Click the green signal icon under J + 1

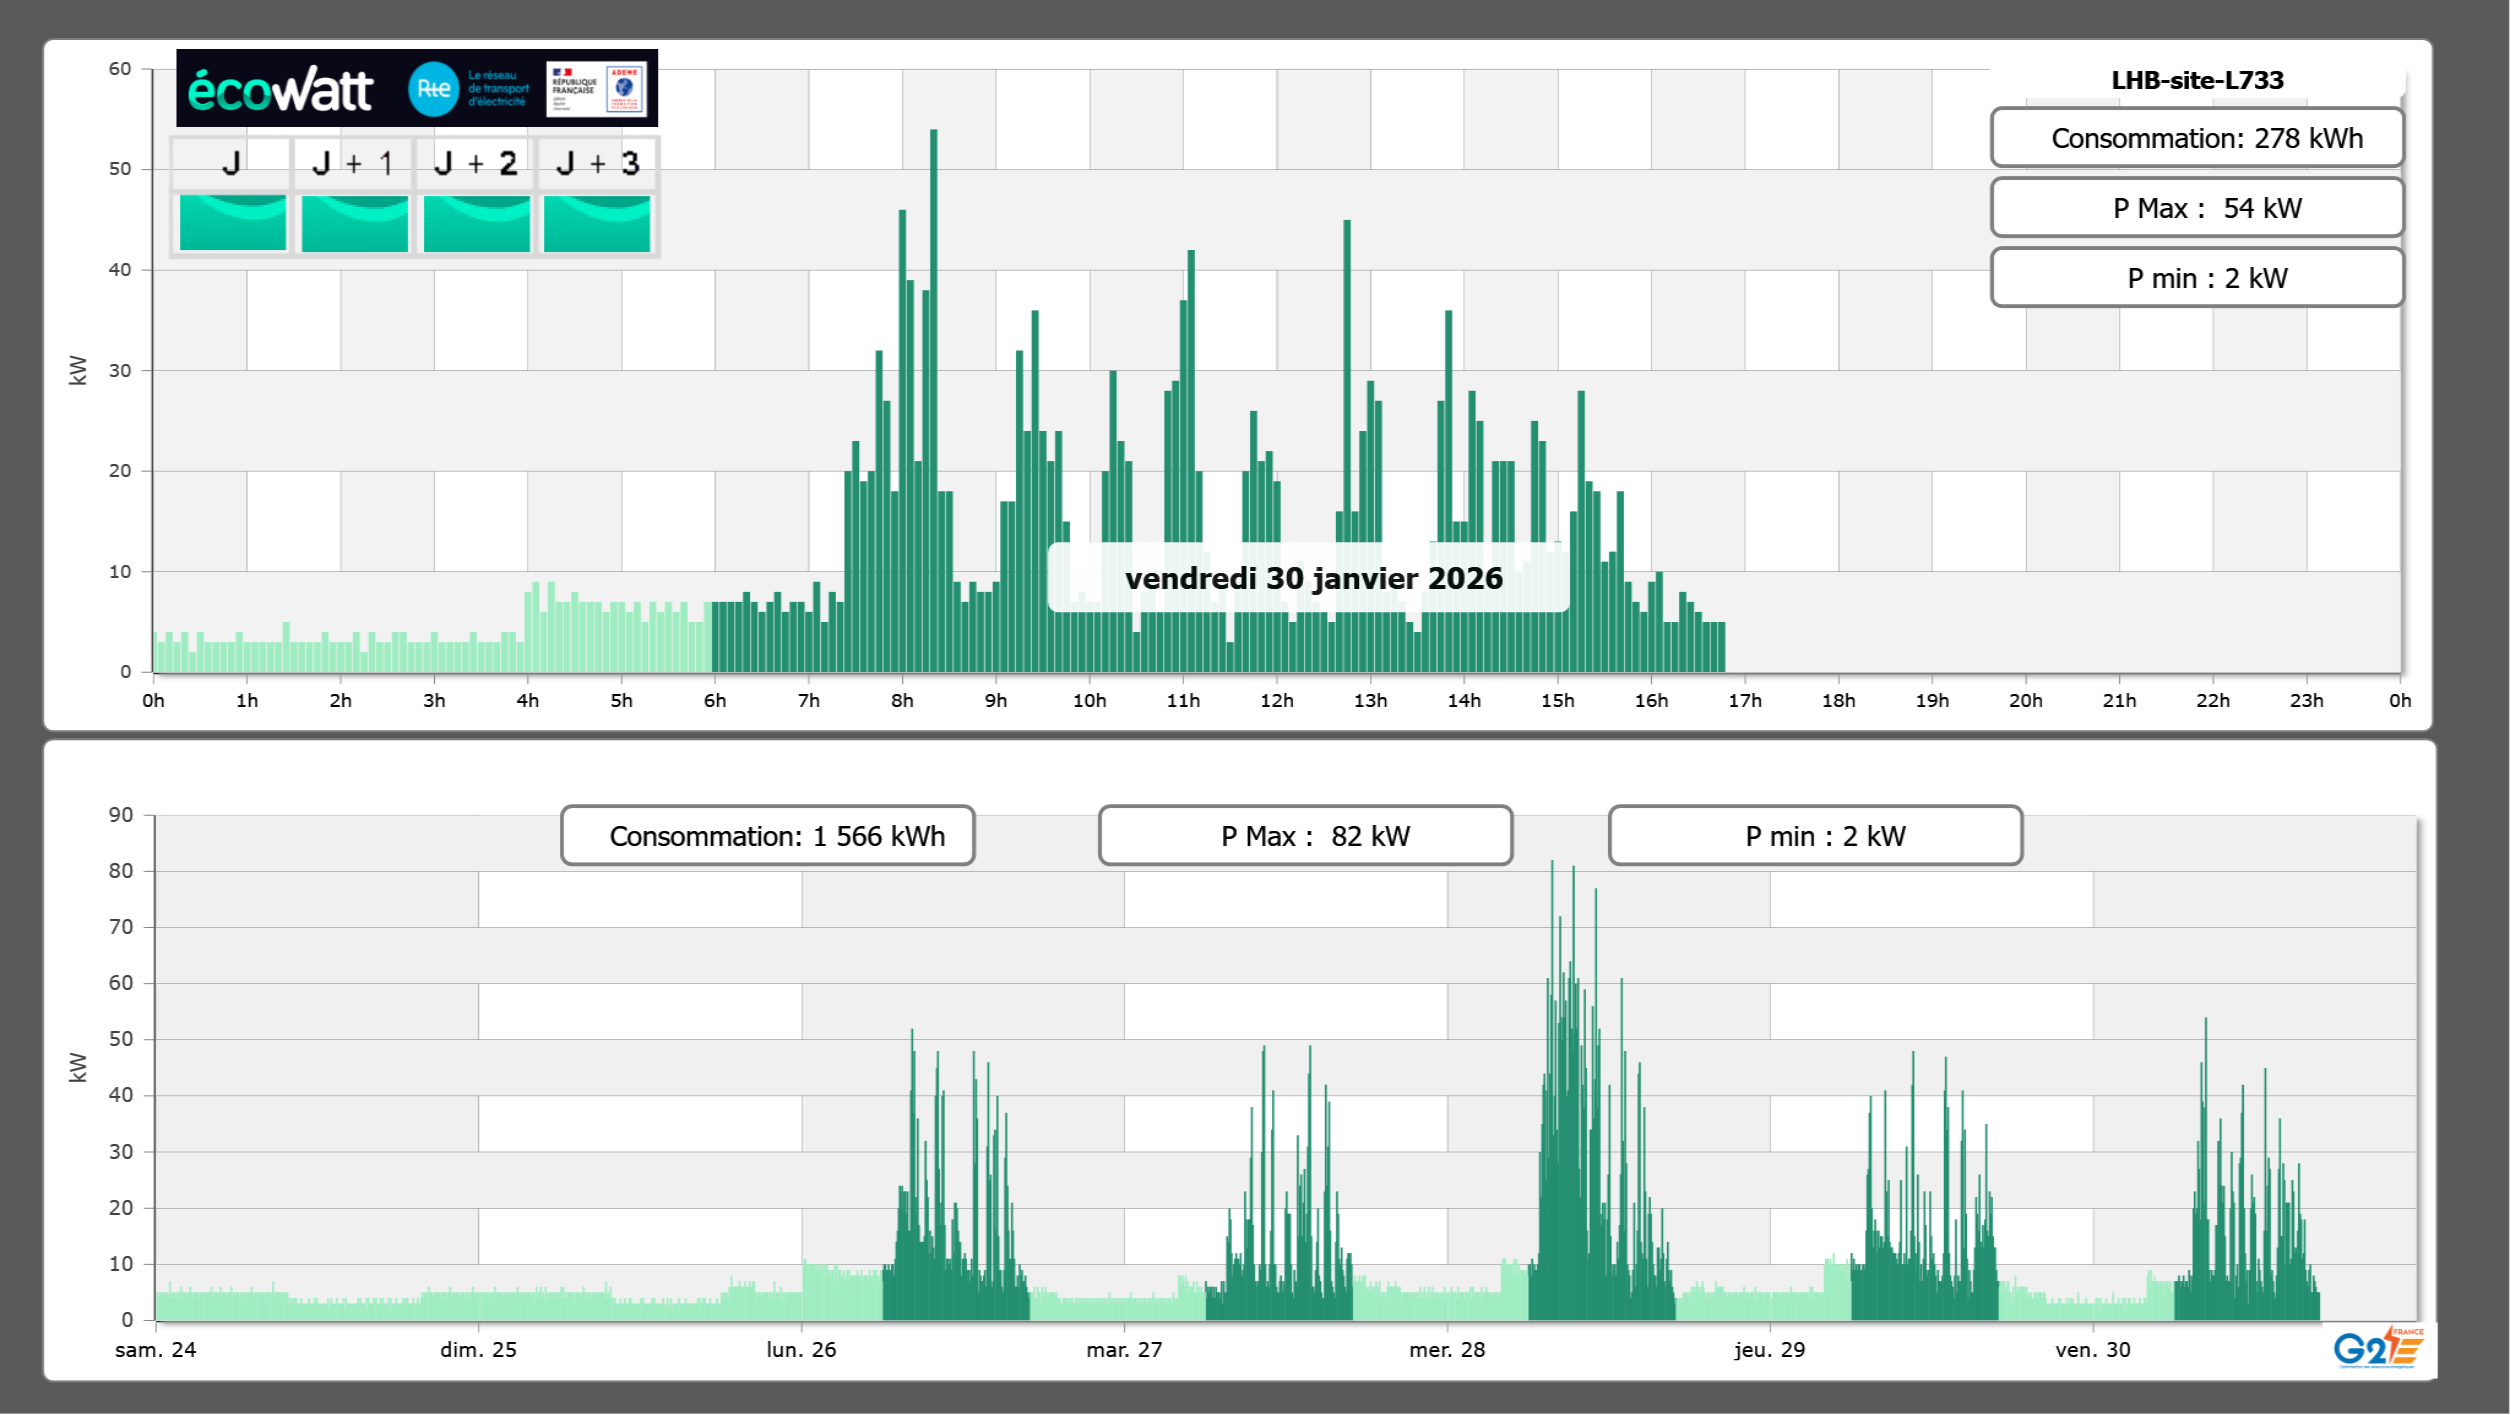tap(355, 223)
